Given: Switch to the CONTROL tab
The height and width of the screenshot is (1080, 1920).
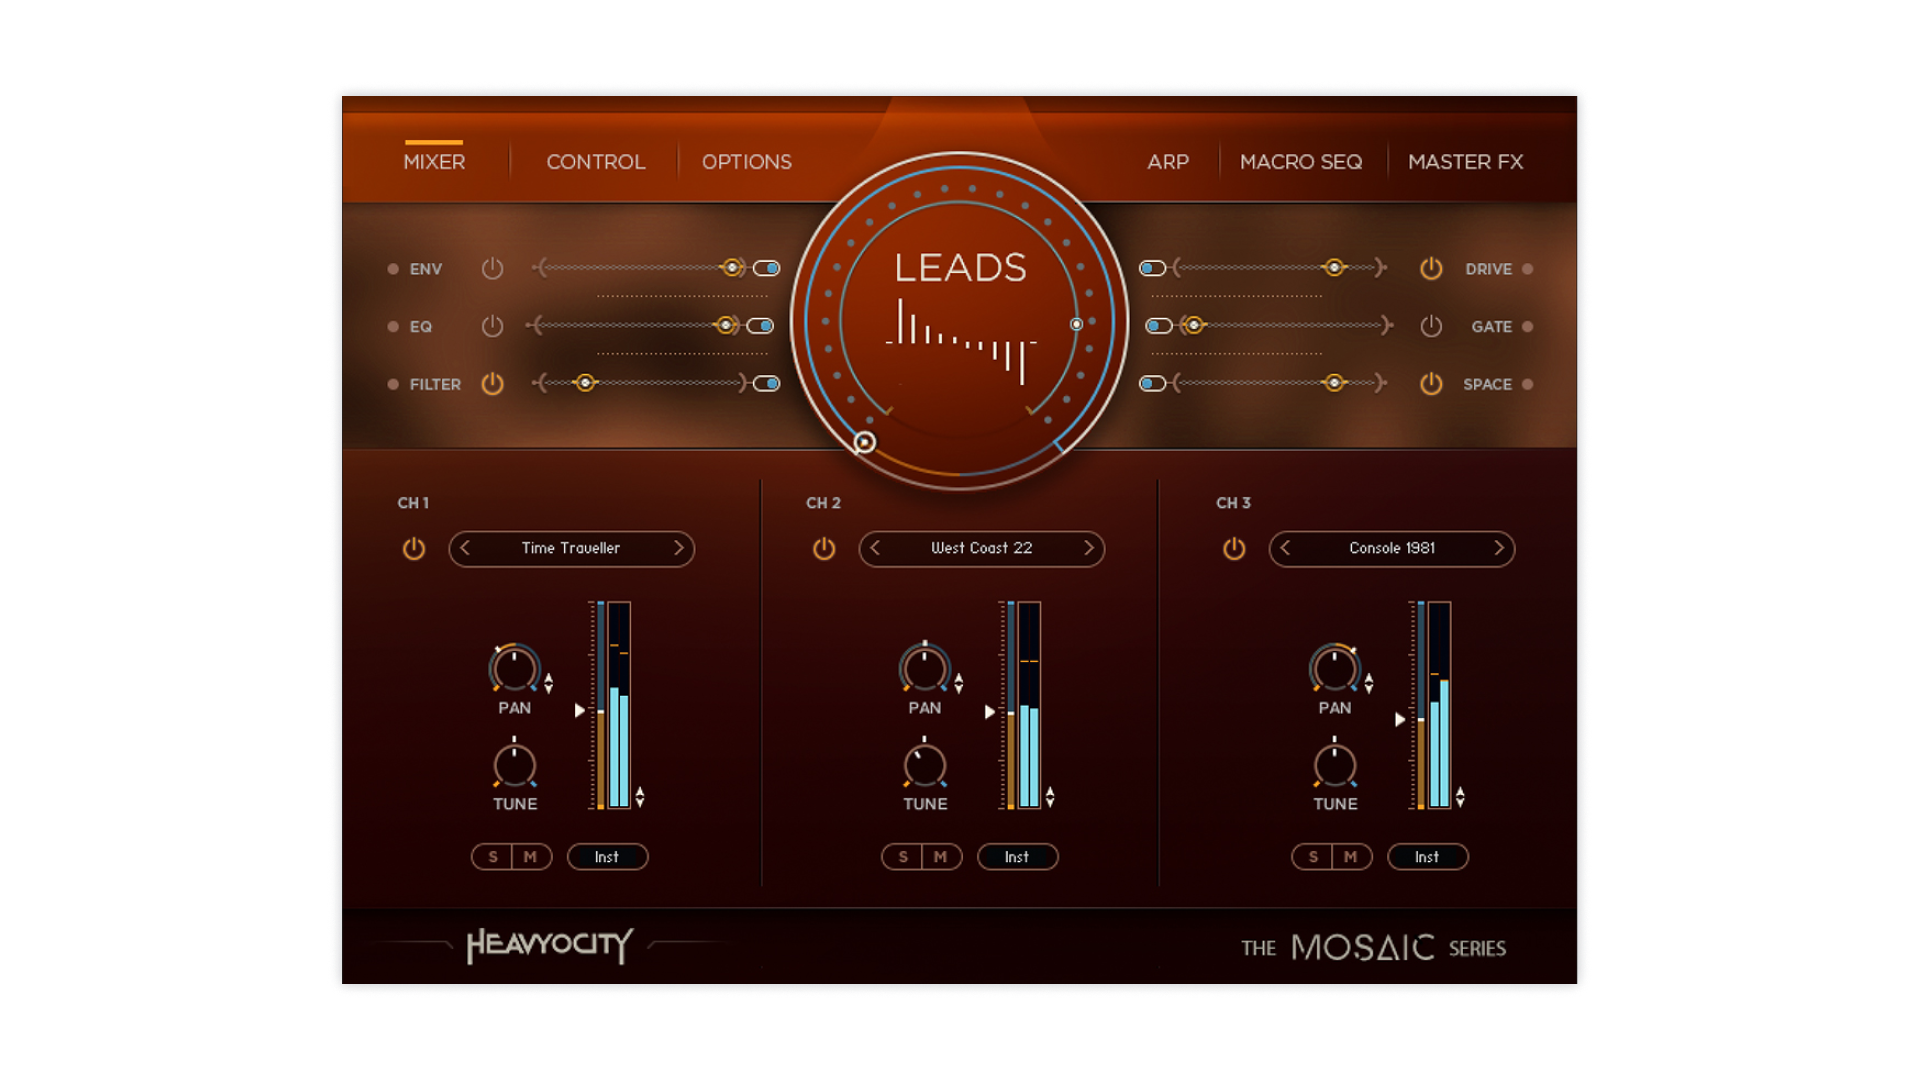Looking at the screenshot, I should [594, 161].
